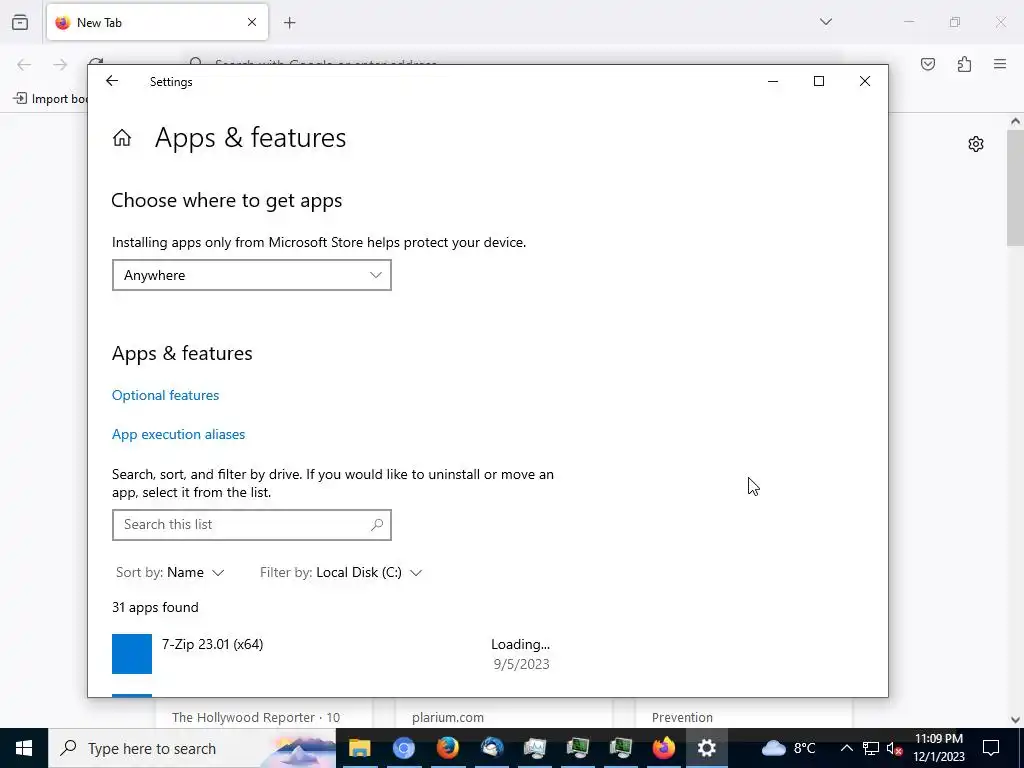Click the magnifier icon in Search this list
Viewport: 1024px width, 768px height.
(x=377, y=524)
